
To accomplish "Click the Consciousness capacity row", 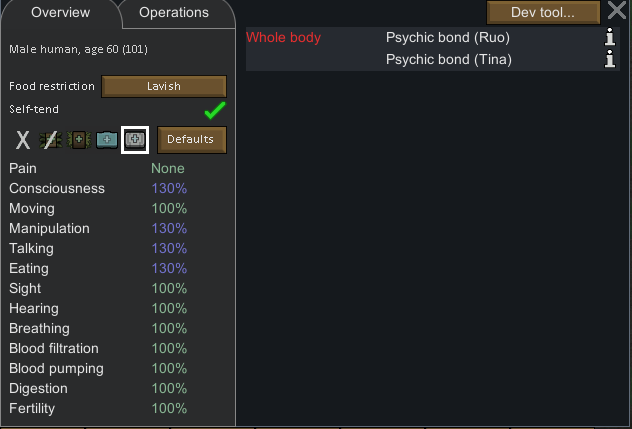I will click(98, 188).
